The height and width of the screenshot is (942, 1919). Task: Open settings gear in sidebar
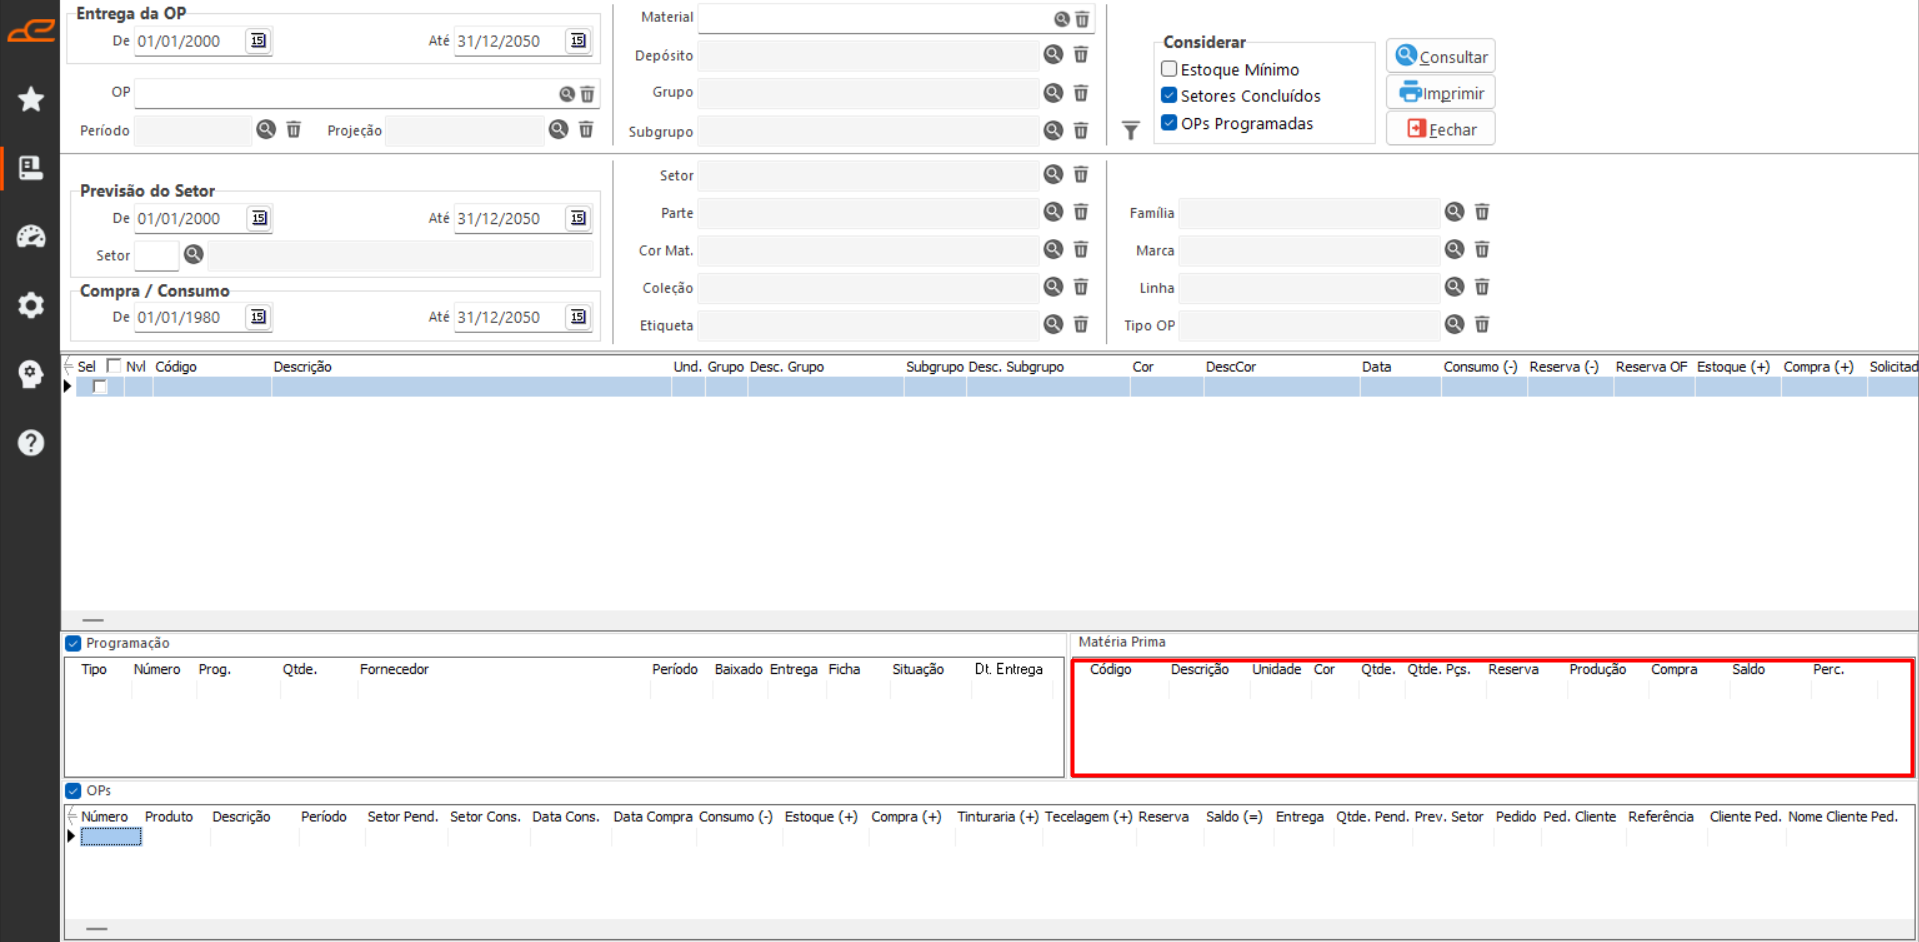(x=31, y=305)
